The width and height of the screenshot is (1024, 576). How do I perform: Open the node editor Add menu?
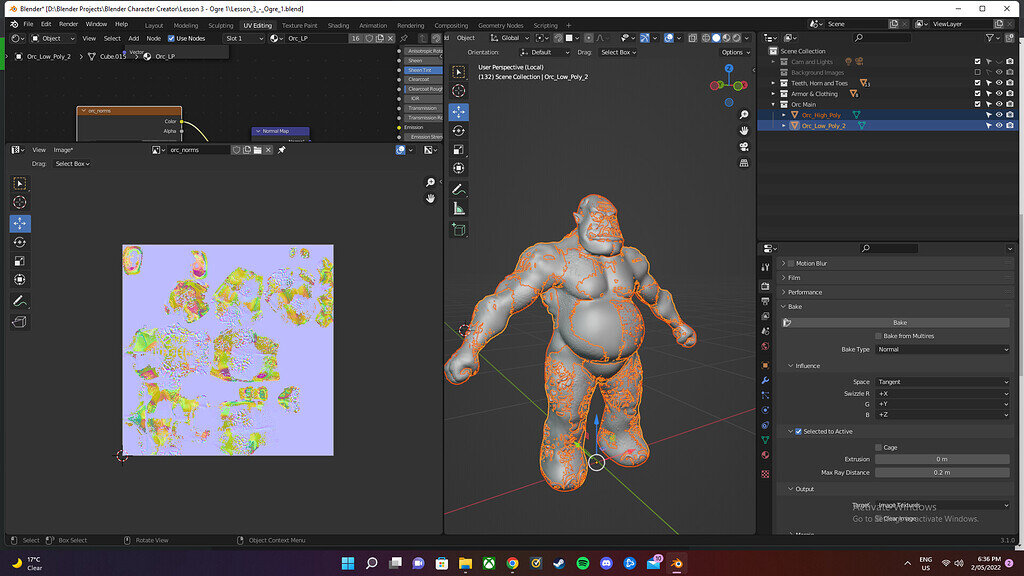(x=133, y=39)
